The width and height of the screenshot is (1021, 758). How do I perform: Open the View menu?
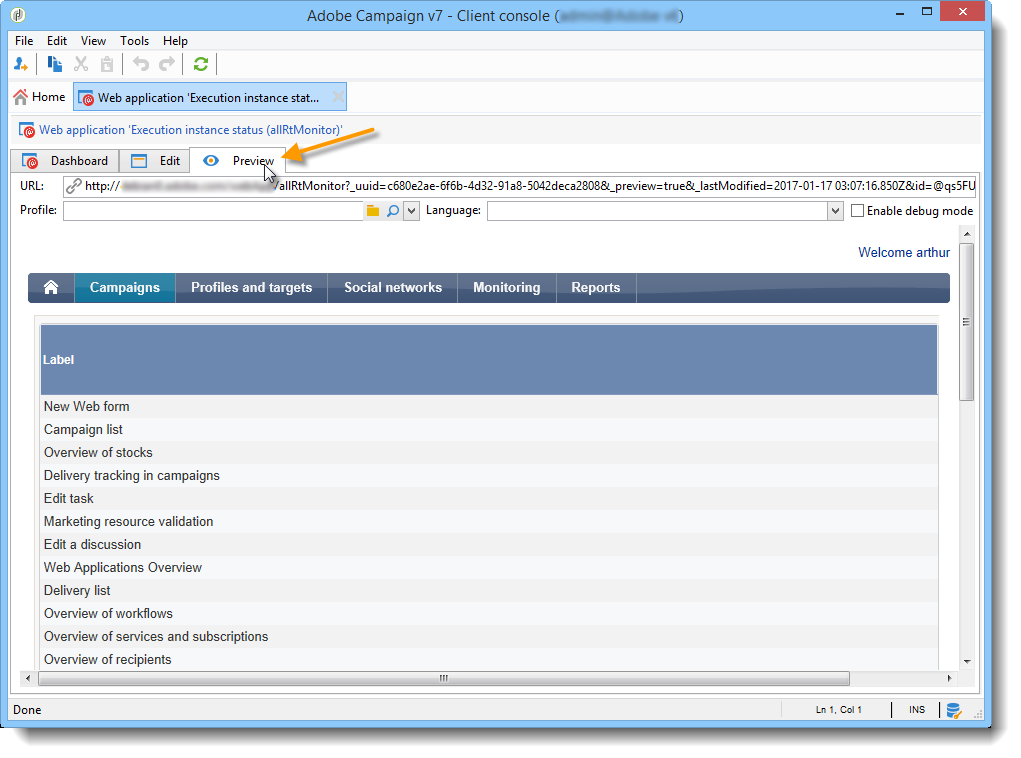click(x=93, y=40)
